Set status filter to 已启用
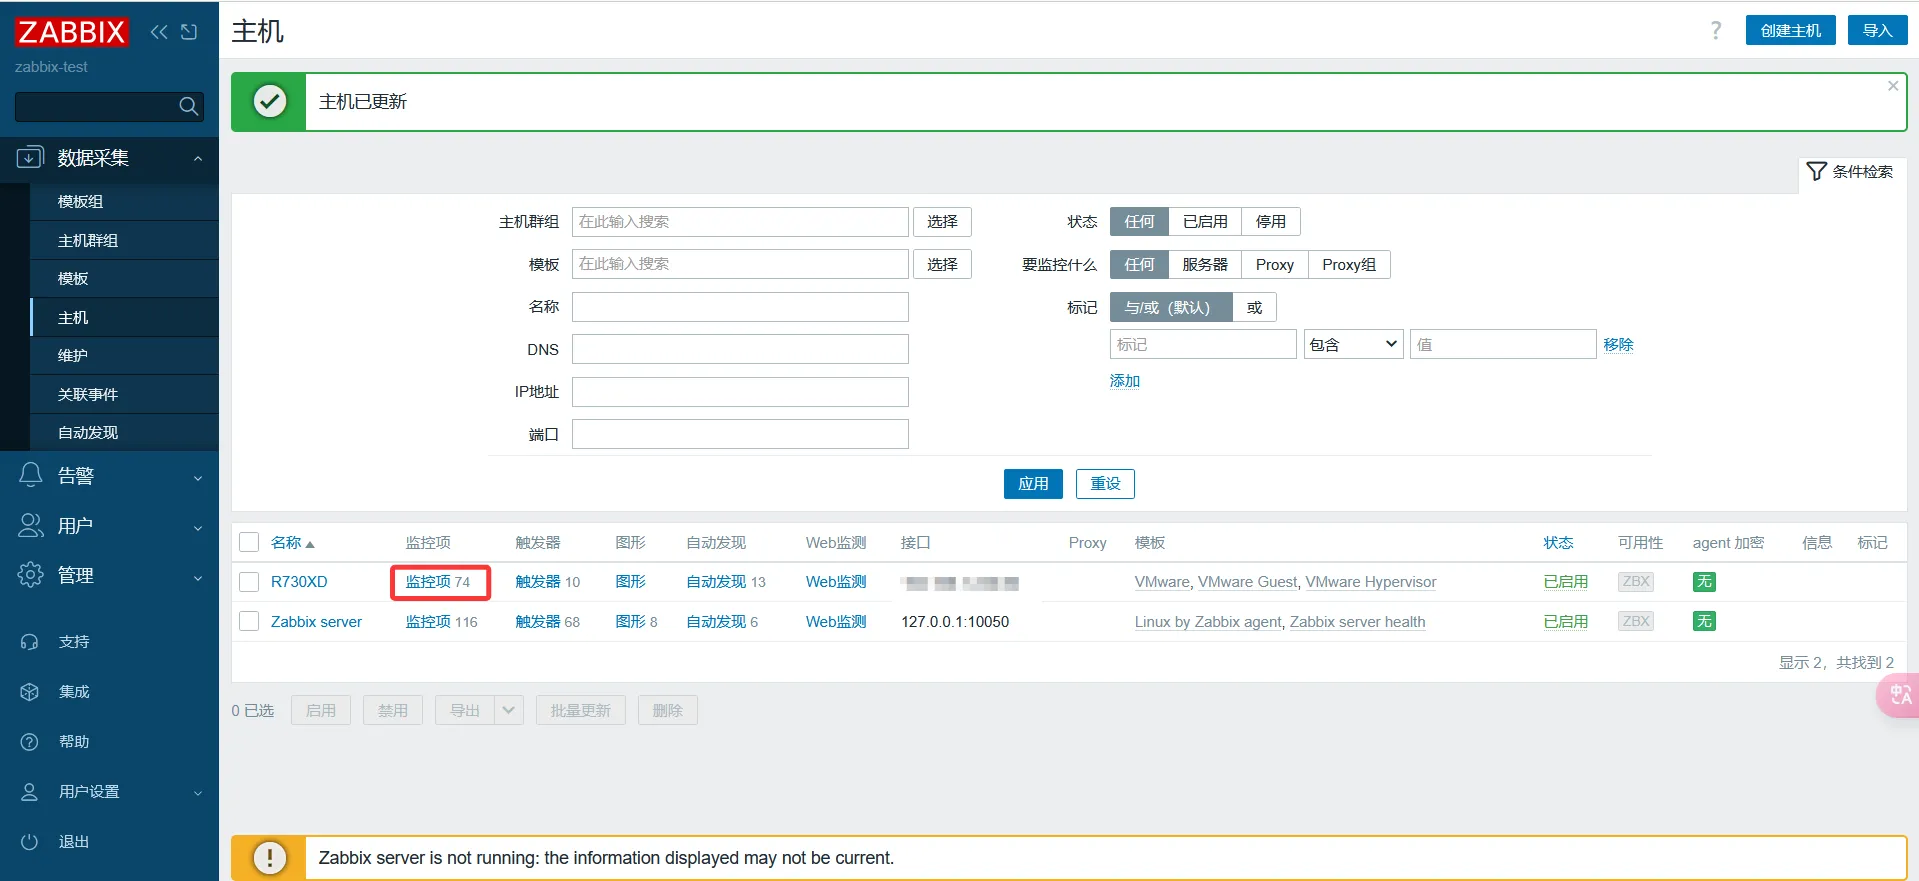Image resolution: width=1919 pixels, height=881 pixels. tap(1205, 222)
